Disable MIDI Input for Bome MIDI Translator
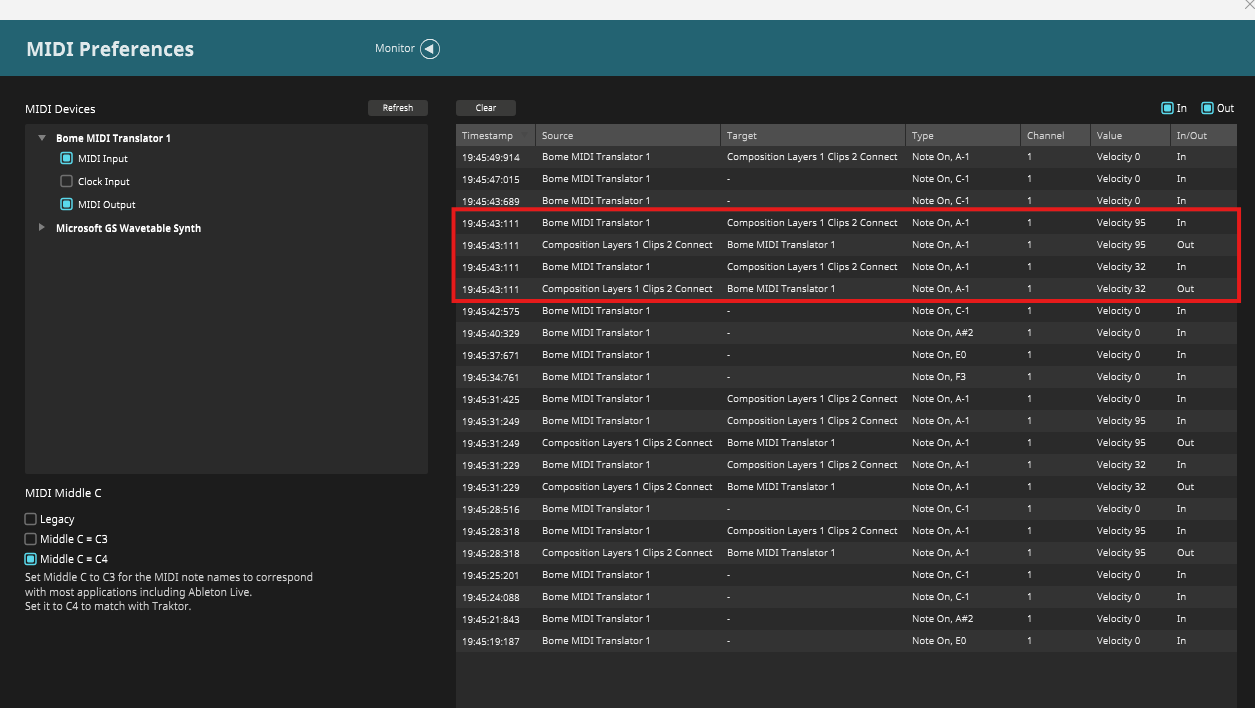Screen dimensions: 1255x708 [67, 159]
